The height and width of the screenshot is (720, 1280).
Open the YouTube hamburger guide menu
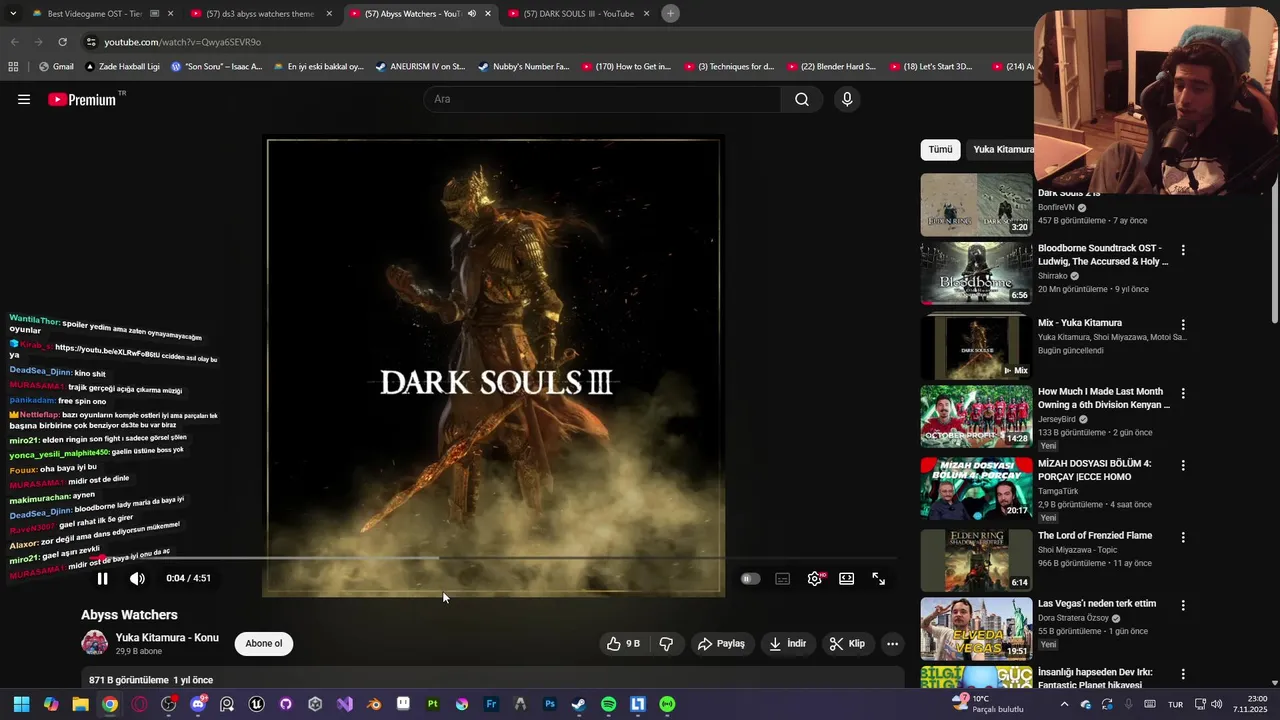[x=24, y=99]
